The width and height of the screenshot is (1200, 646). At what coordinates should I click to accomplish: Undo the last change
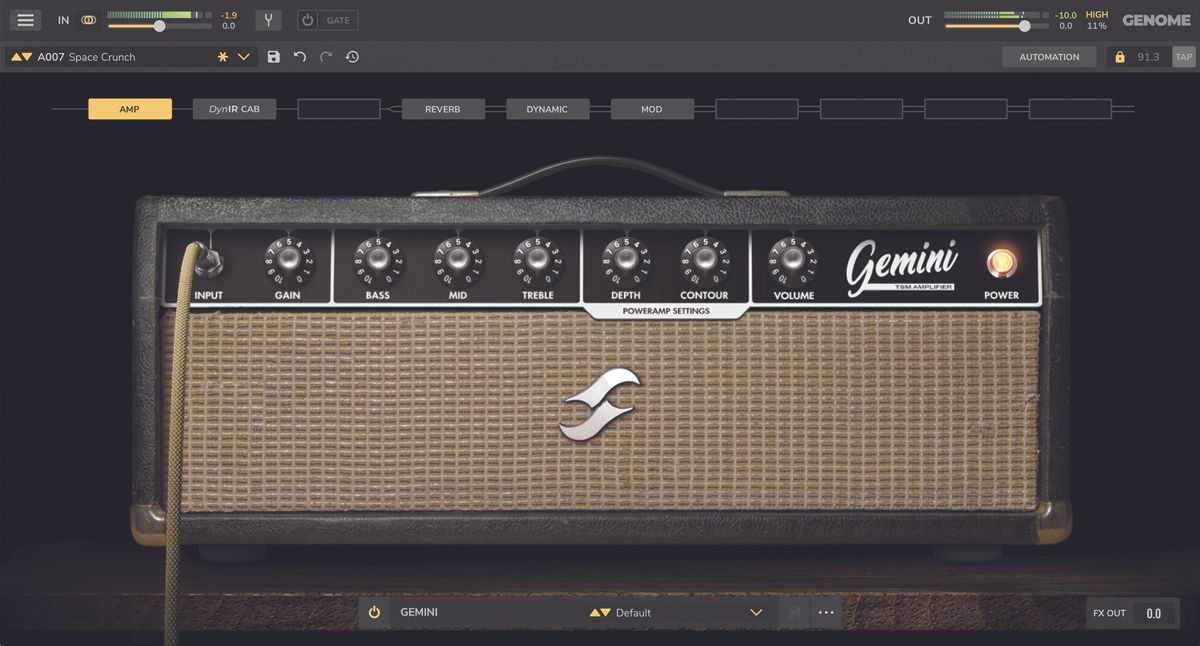click(x=298, y=57)
